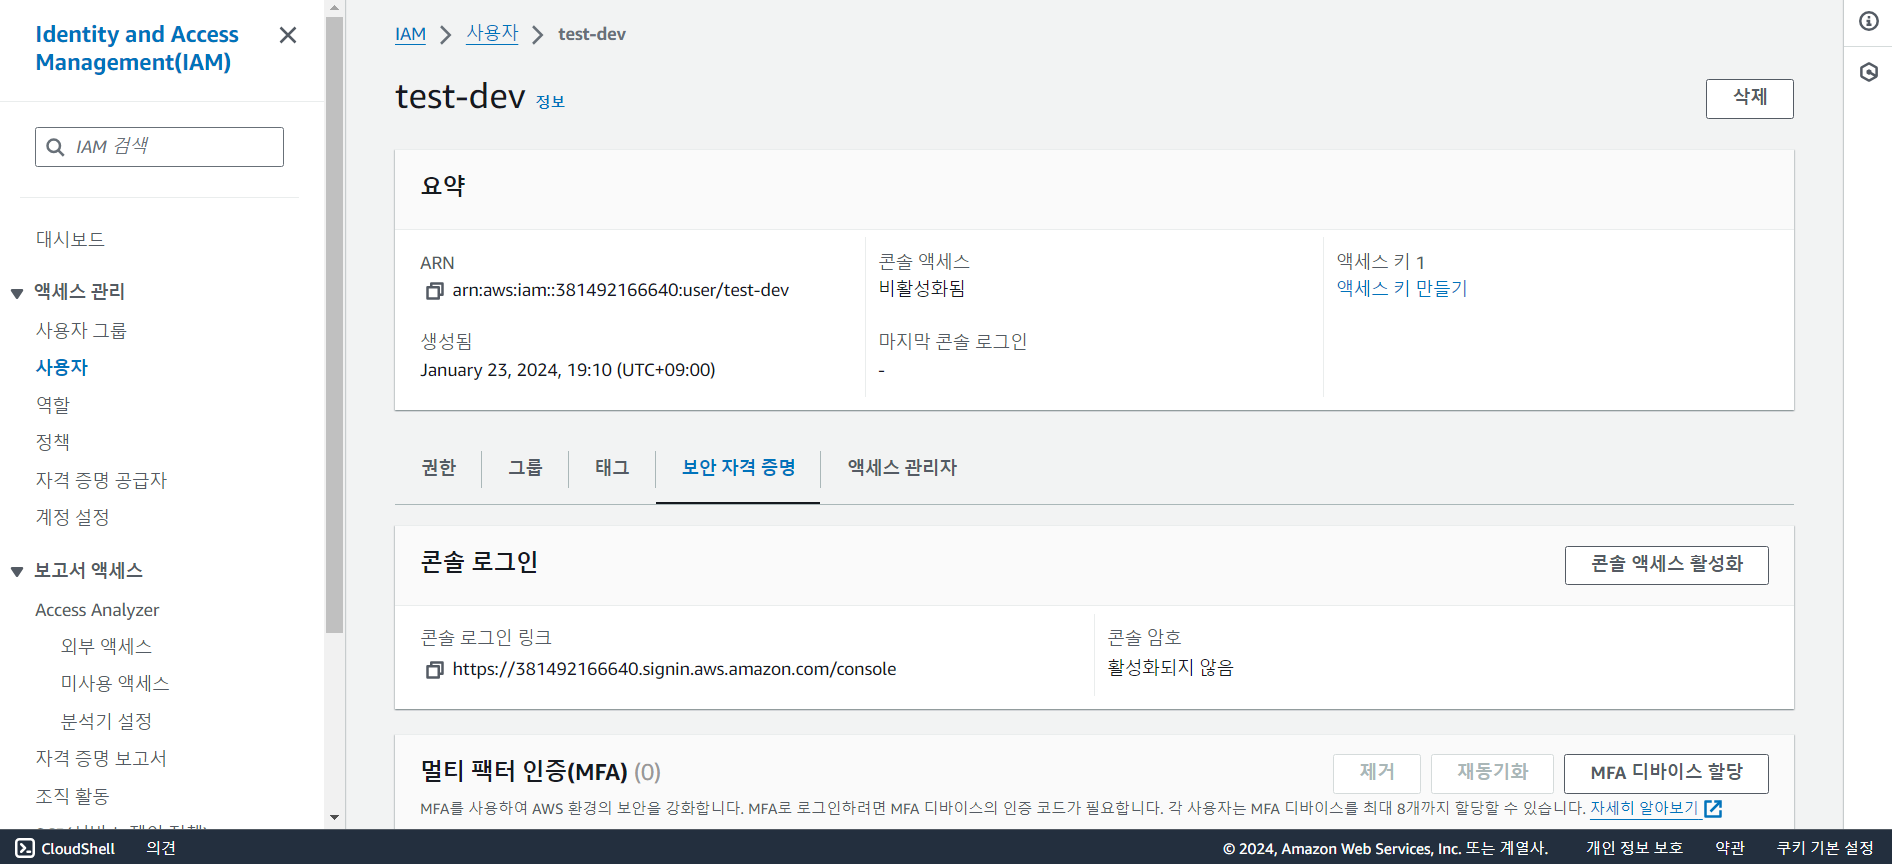Open the 액세스 관리자 tab
This screenshot has height=864, width=1892.
coord(902,468)
